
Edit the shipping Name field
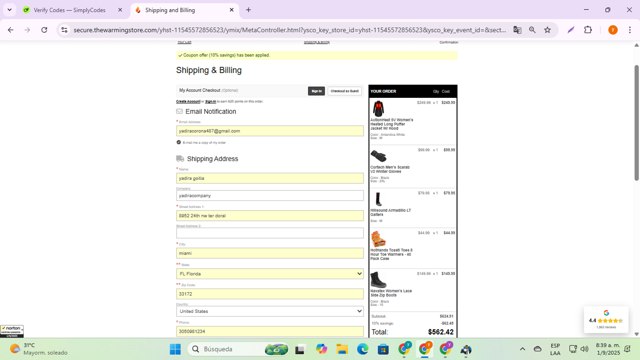click(270, 178)
